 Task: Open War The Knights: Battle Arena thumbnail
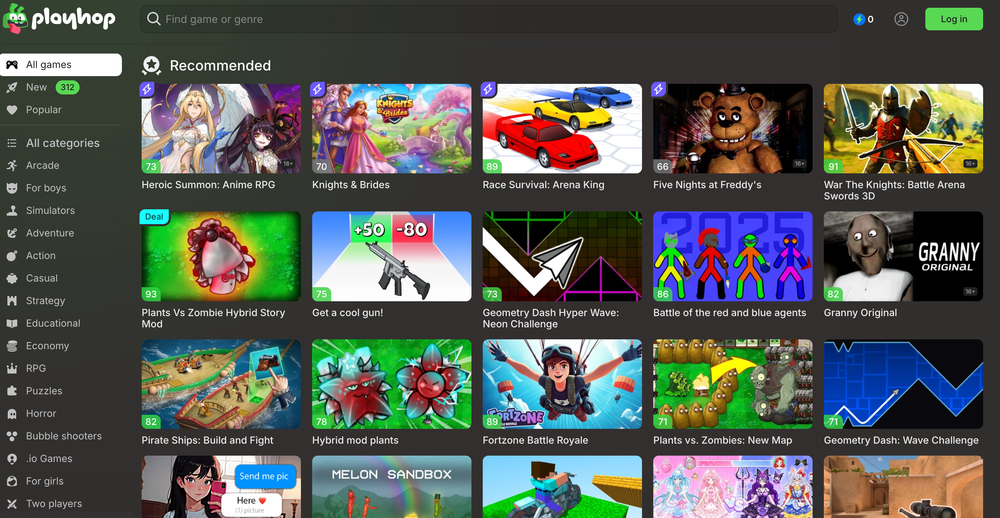tap(904, 128)
